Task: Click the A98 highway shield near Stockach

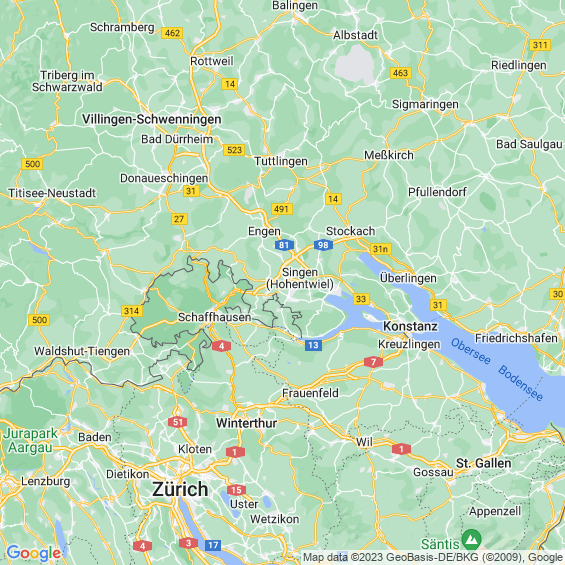Action: 323,245
